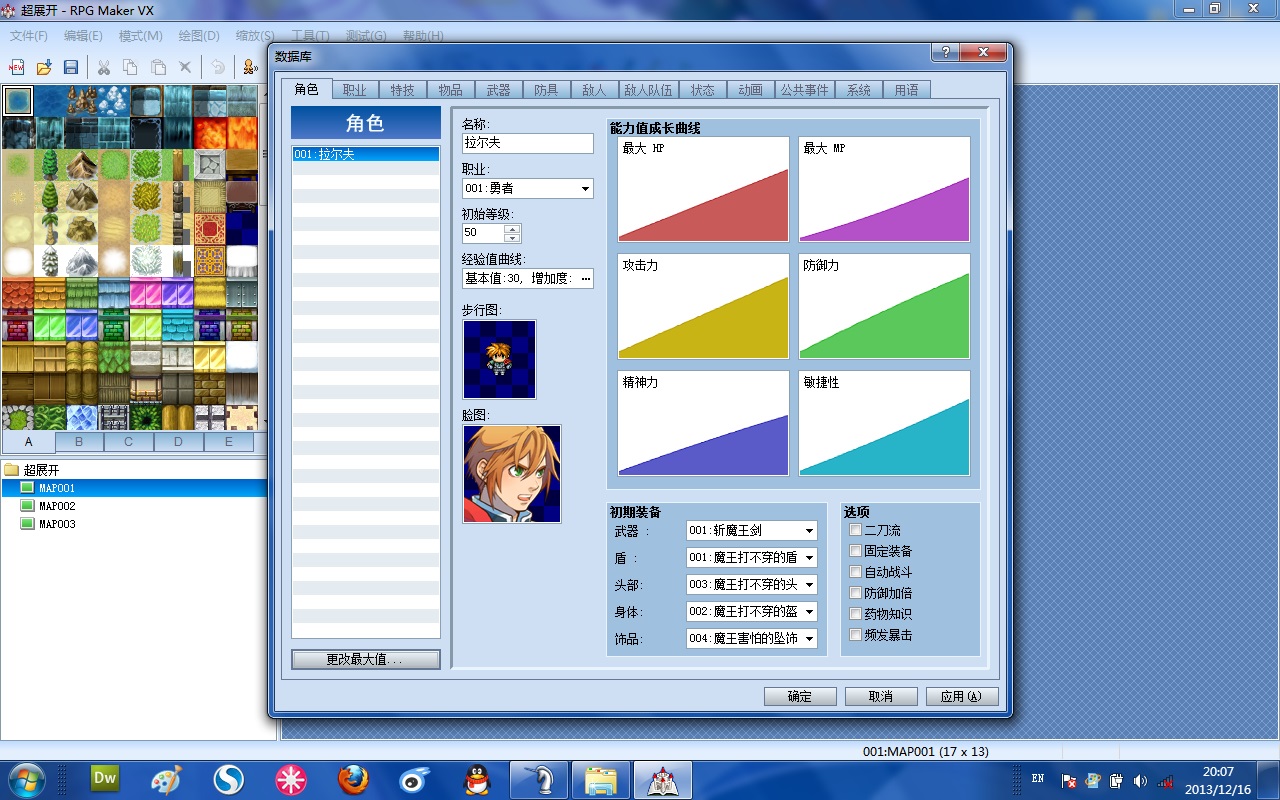Click the New project icon in main toolbar

tap(17, 67)
